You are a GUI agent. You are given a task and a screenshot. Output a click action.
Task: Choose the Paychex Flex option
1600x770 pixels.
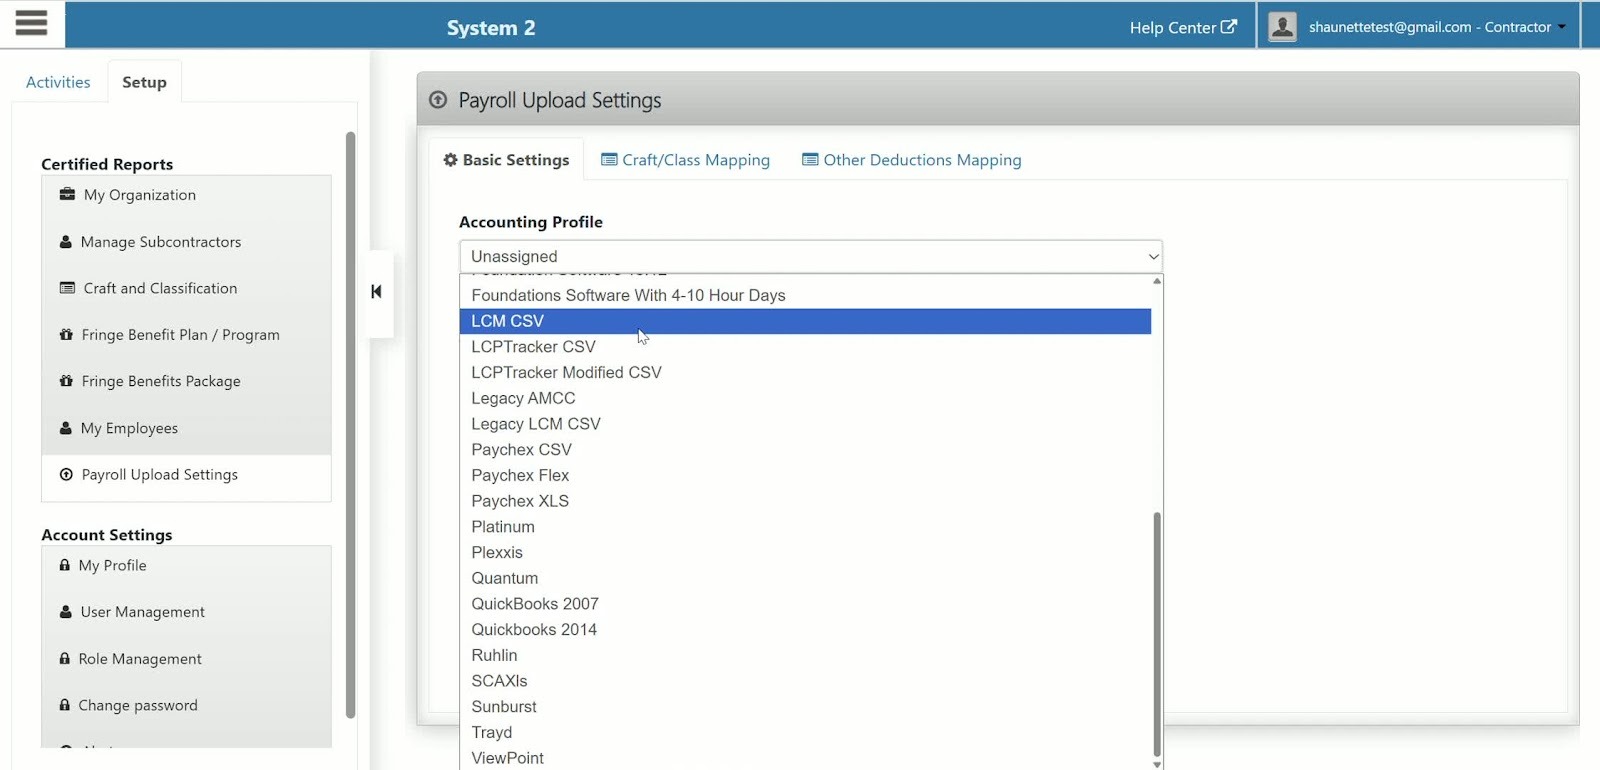click(805, 475)
